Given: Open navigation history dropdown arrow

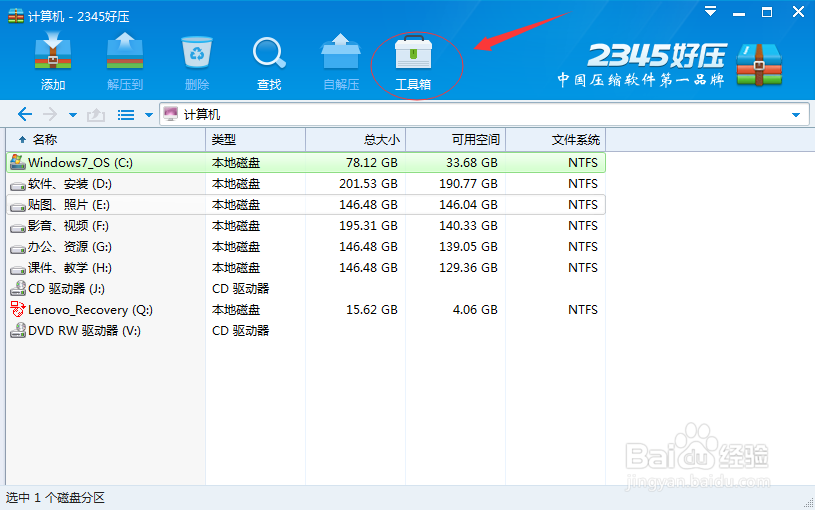Looking at the screenshot, I should [x=73, y=115].
